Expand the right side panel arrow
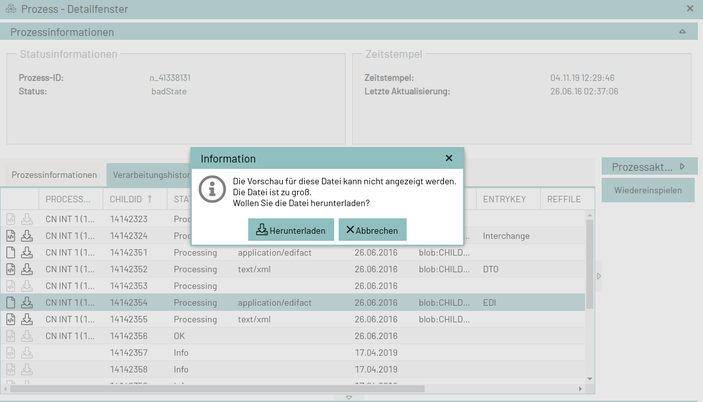The image size is (703, 402). tap(597, 276)
